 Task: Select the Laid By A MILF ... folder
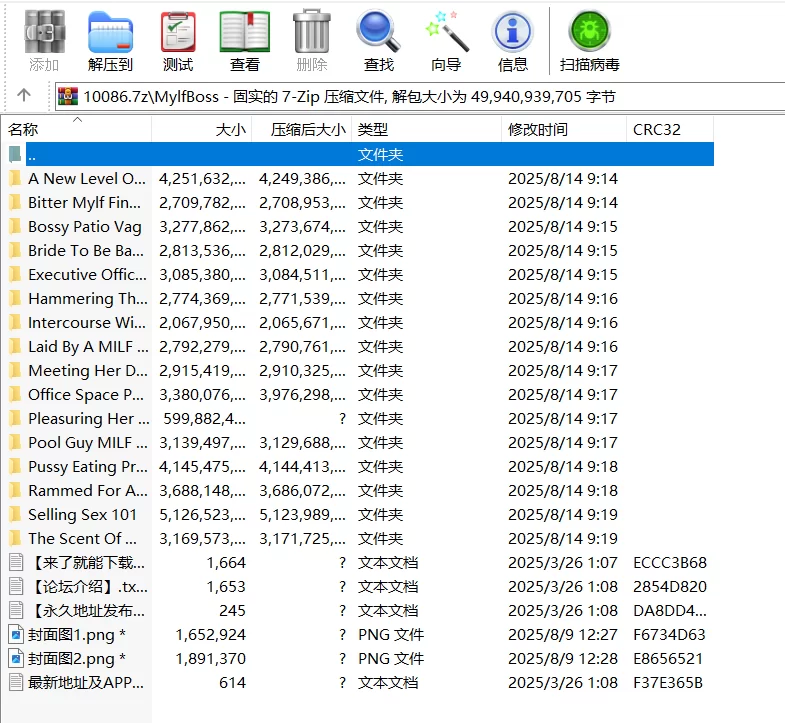[x=88, y=346]
